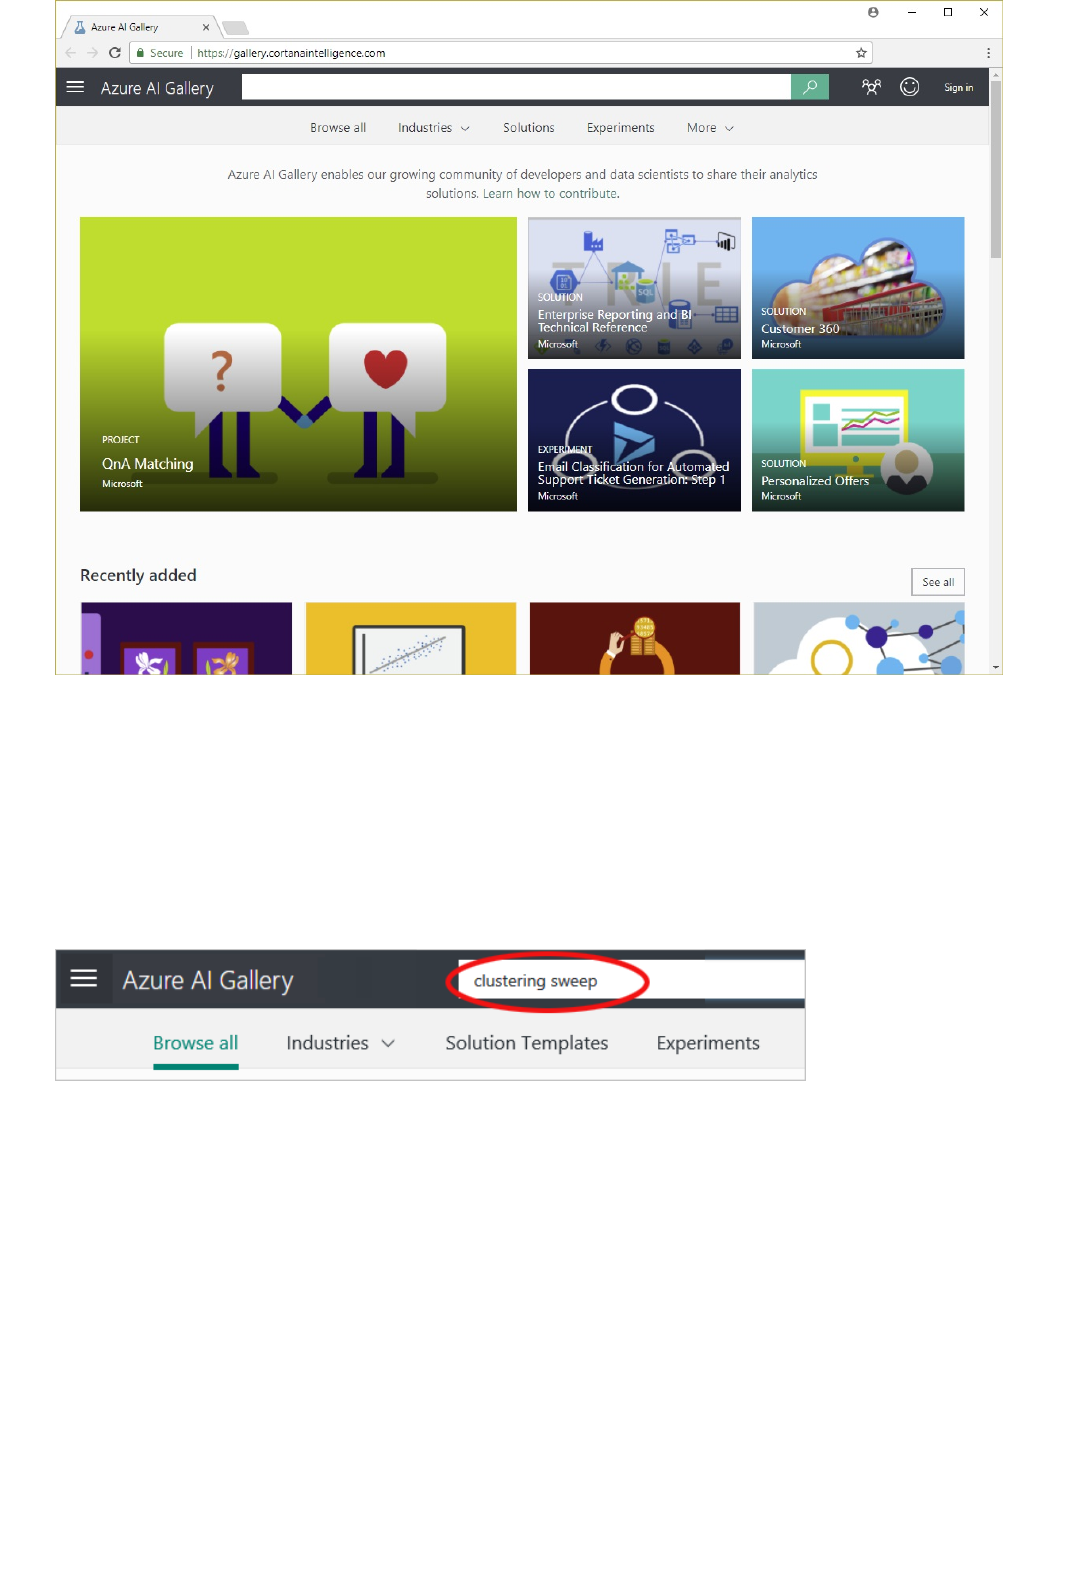Expand the More dropdown
The image size is (1076, 1570).
point(710,128)
